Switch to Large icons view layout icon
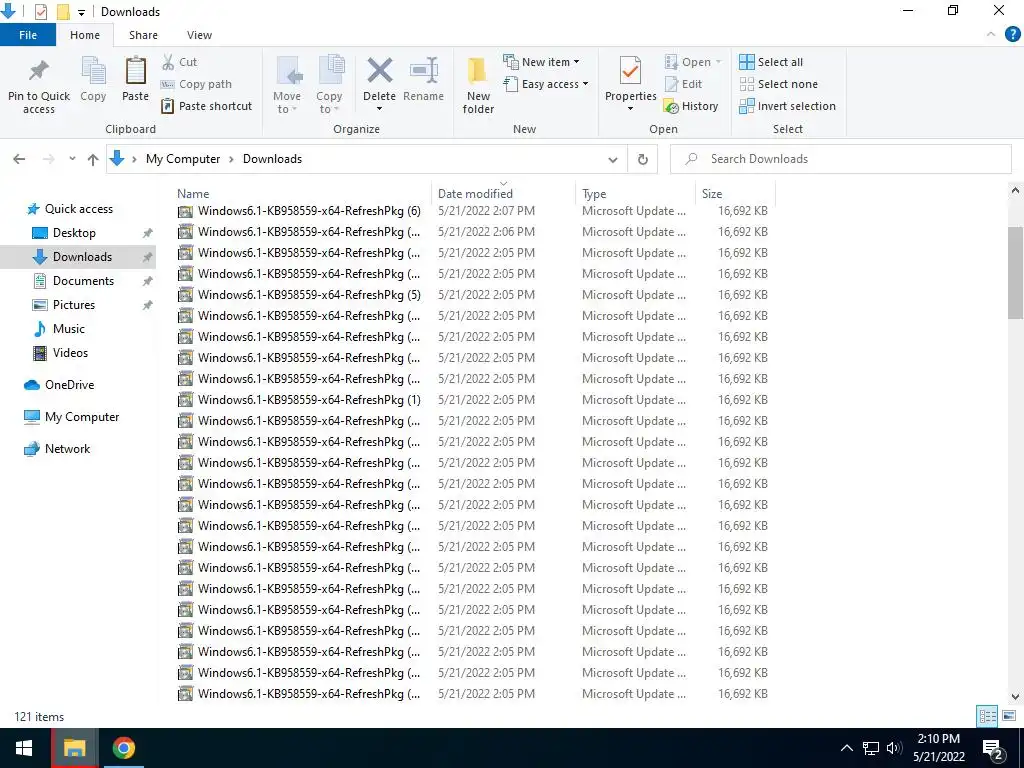The width and height of the screenshot is (1024, 768). (1009, 716)
